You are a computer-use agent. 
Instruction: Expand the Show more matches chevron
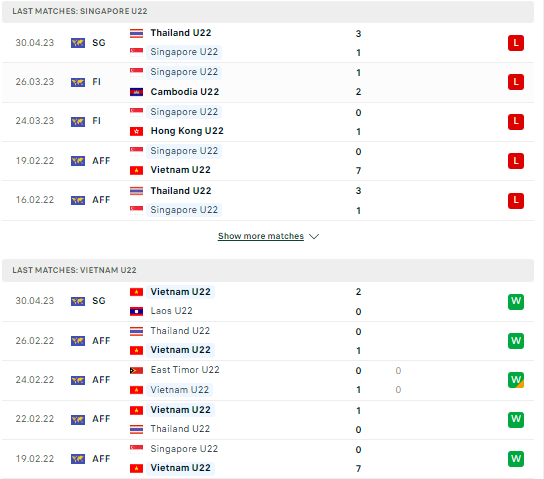(x=314, y=237)
